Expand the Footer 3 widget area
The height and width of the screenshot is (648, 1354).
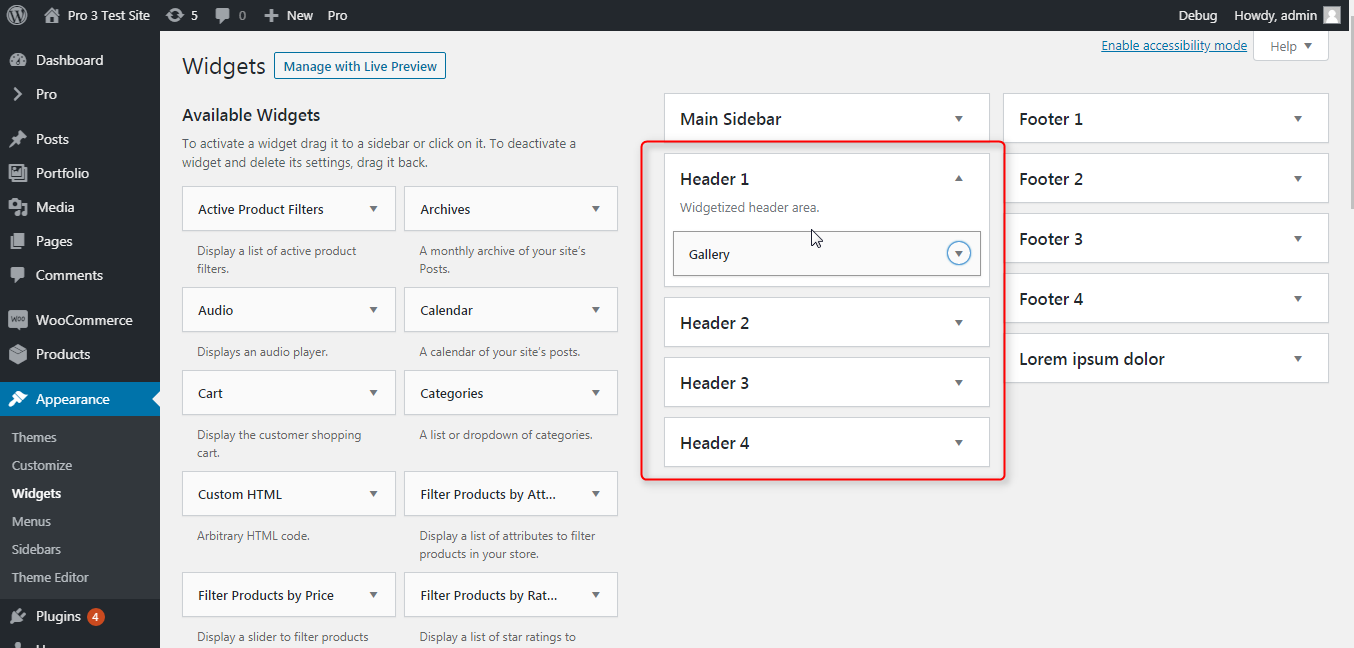click(x=1298, y=239)
